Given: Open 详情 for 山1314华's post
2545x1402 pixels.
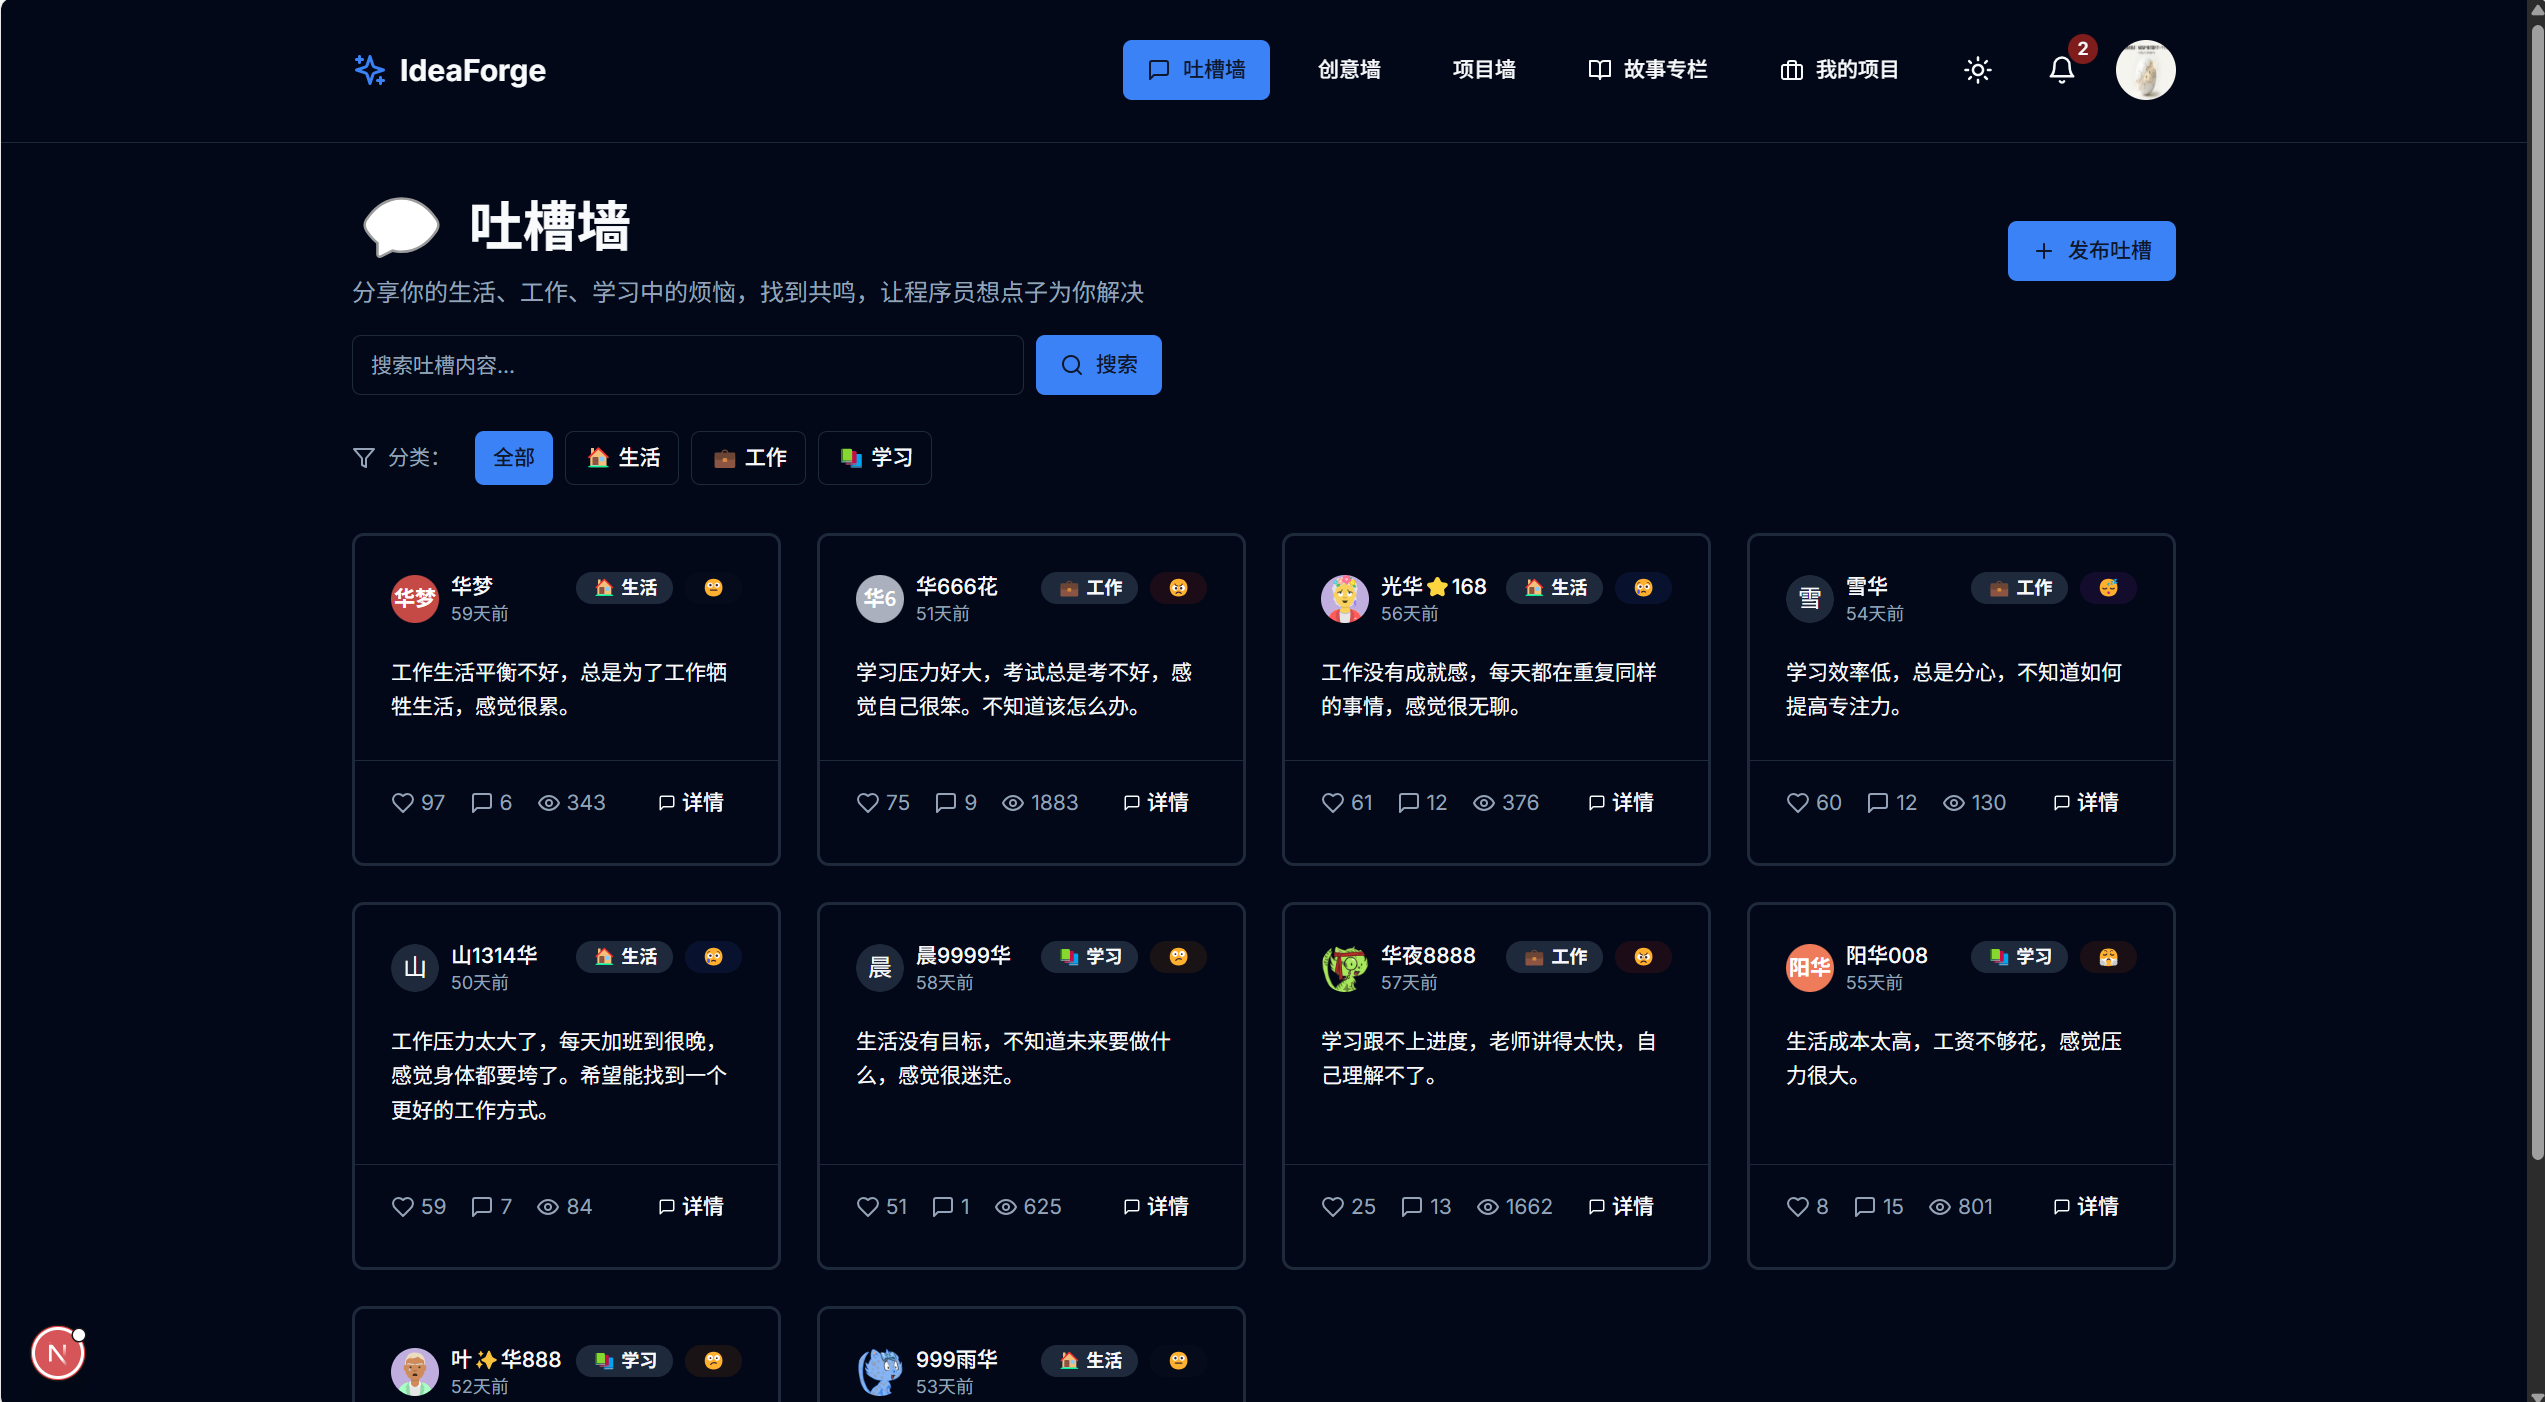Looking at the screenshot, I should click(x=691, y=1206).
